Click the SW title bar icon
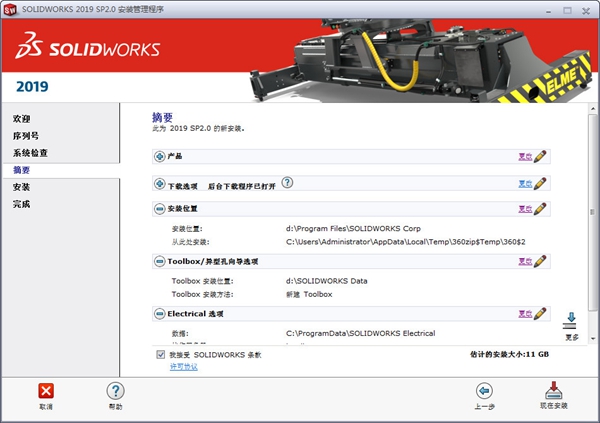 pyautogui.click(x=10, y=10)
